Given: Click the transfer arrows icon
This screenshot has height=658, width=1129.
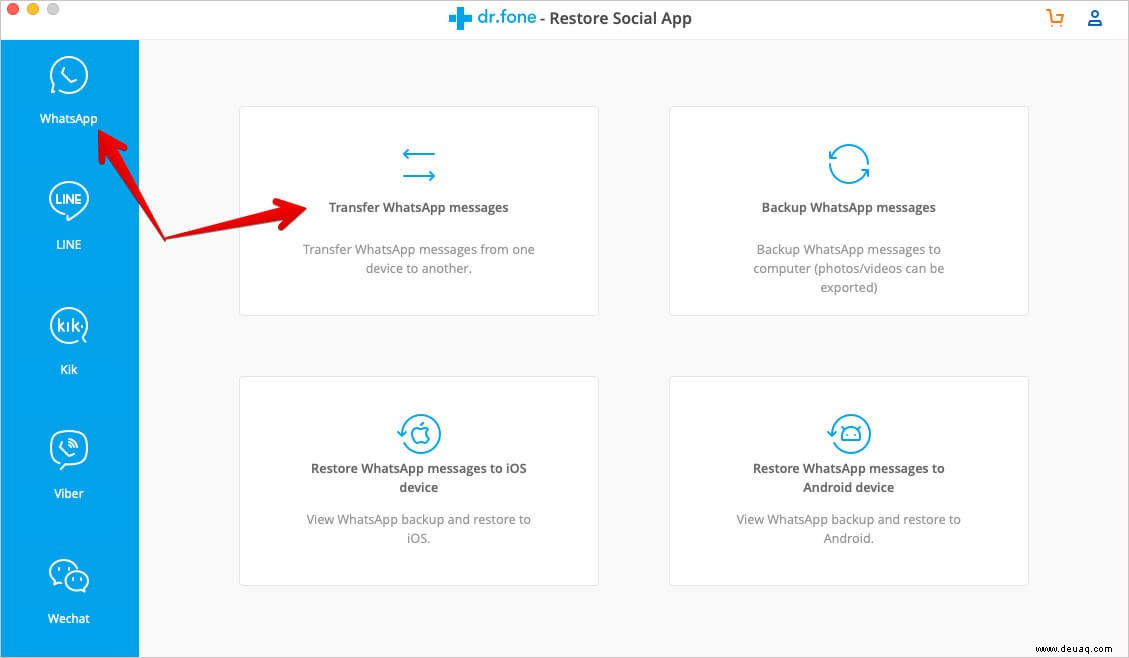Looking at the screenshot, I should pos(418,164).
